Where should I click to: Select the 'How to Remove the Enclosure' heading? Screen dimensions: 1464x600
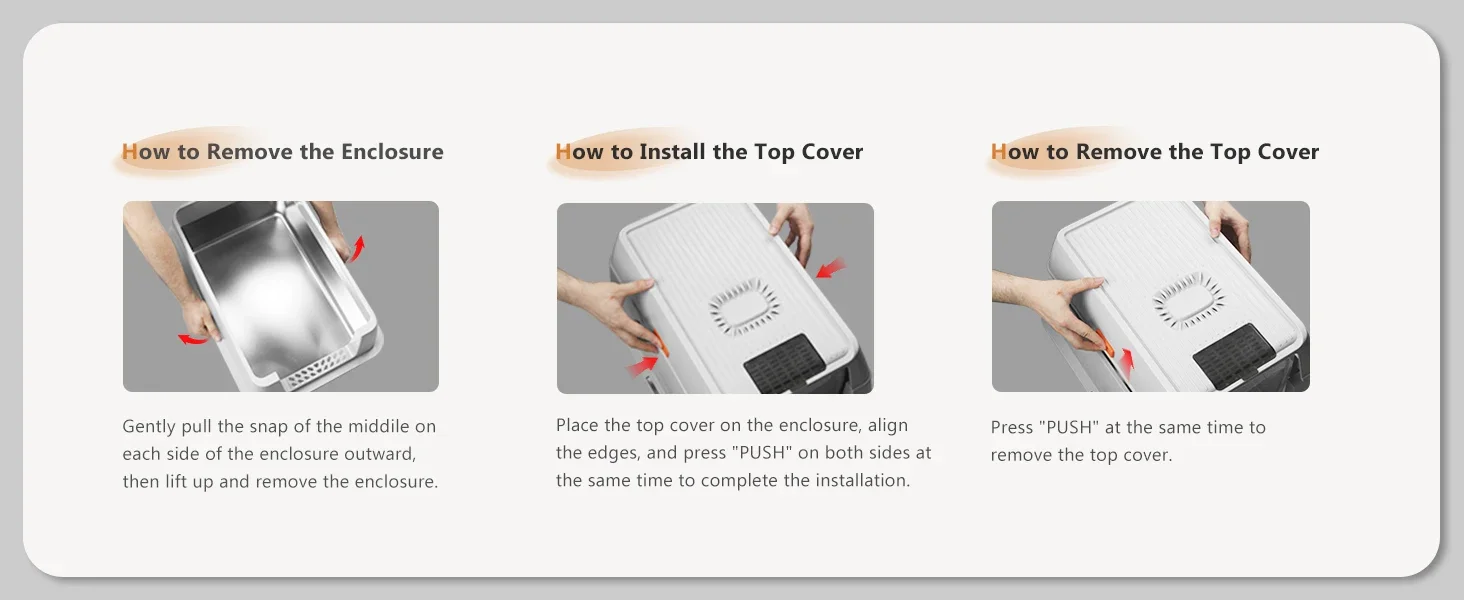coord(282,152)
